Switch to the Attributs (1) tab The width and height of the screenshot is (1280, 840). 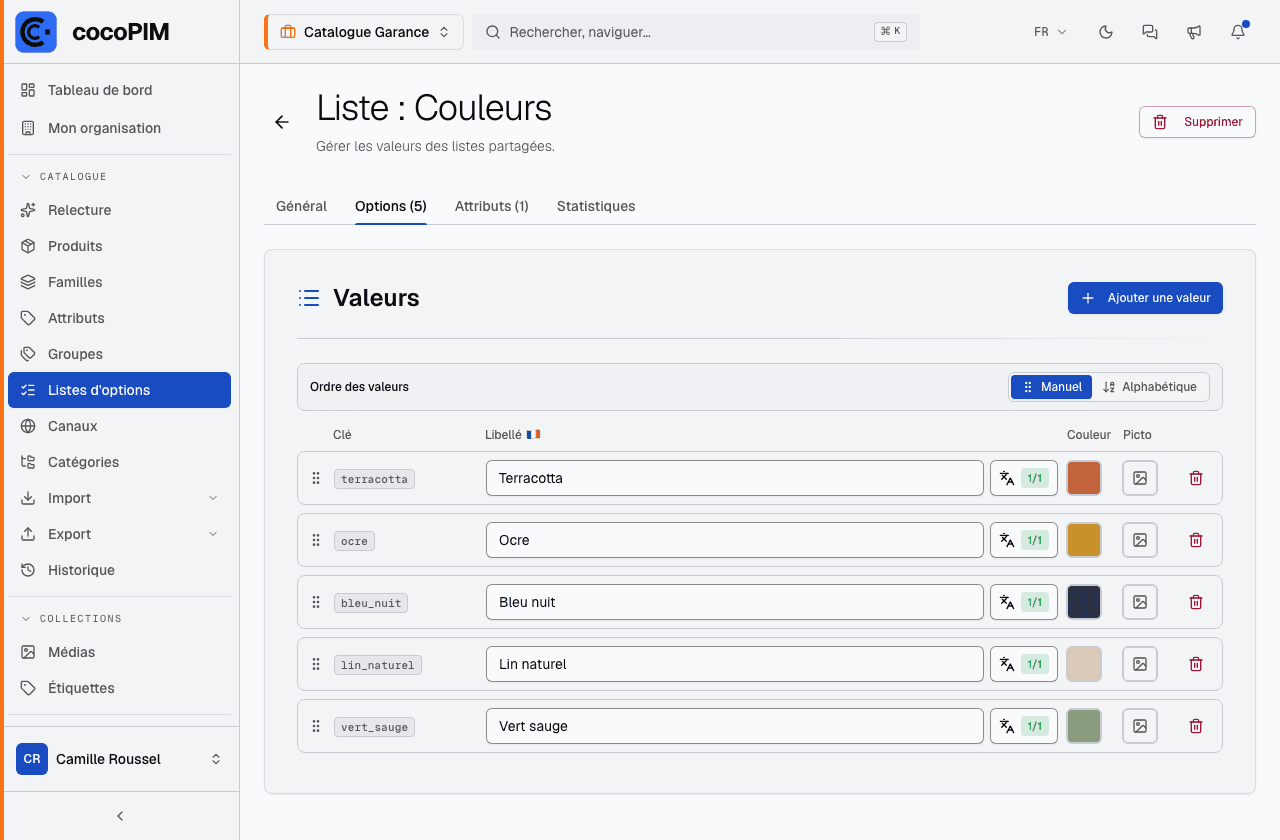click(492, 206)
